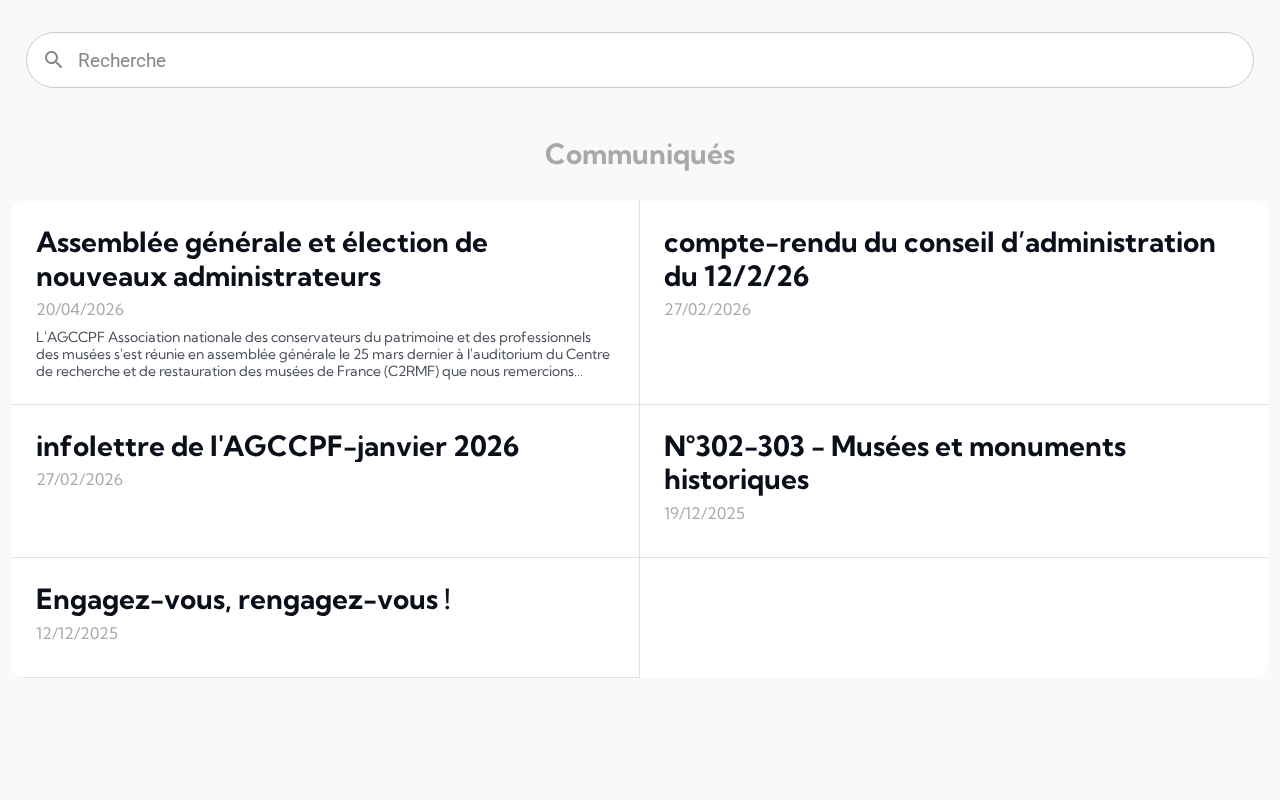Click the 20/04/2026 publication date
The width and height of the screenshot is (1280, 800).
(x=80, y=309)
